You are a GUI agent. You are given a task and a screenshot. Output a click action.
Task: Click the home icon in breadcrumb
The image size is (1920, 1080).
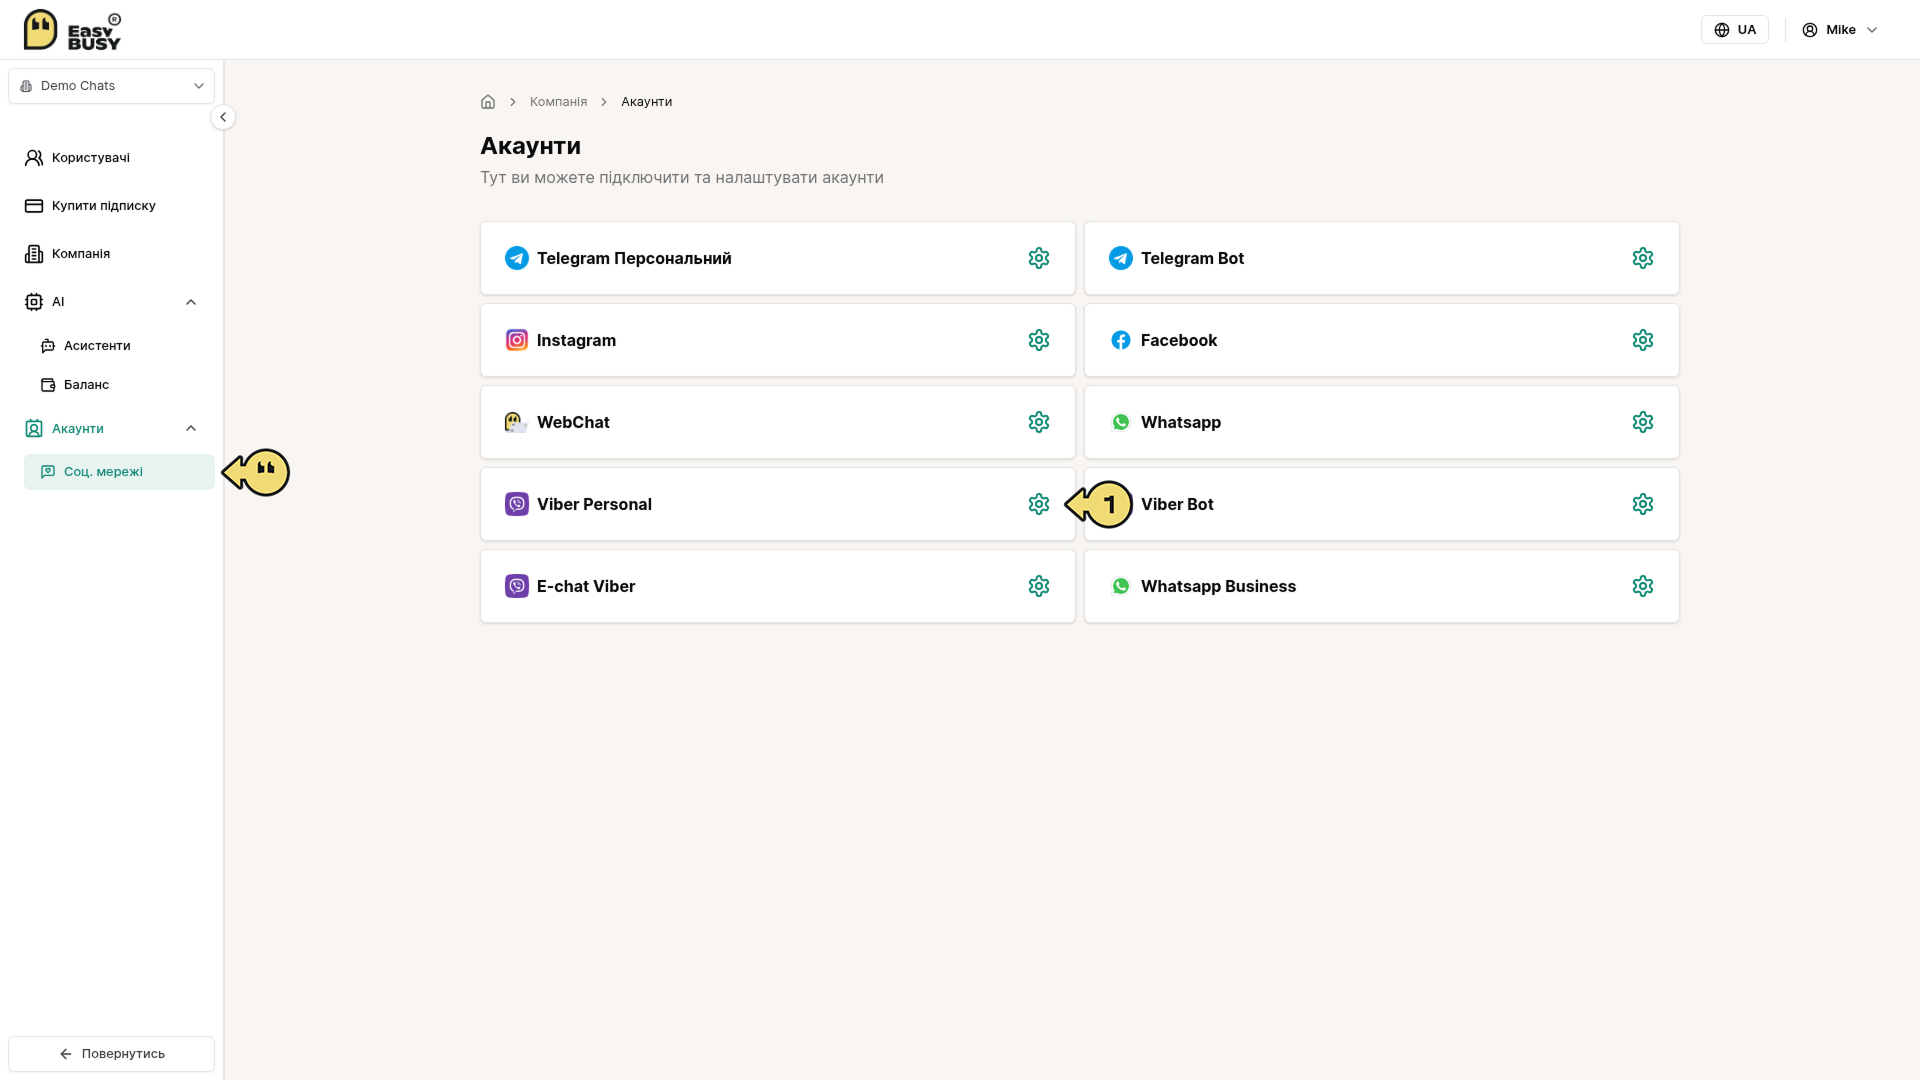[488, 102]
